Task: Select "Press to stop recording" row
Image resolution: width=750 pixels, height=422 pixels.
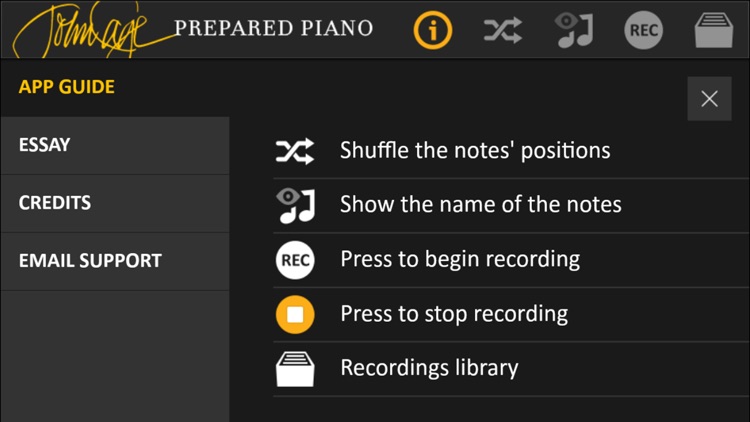Action: tap(511, 314)
